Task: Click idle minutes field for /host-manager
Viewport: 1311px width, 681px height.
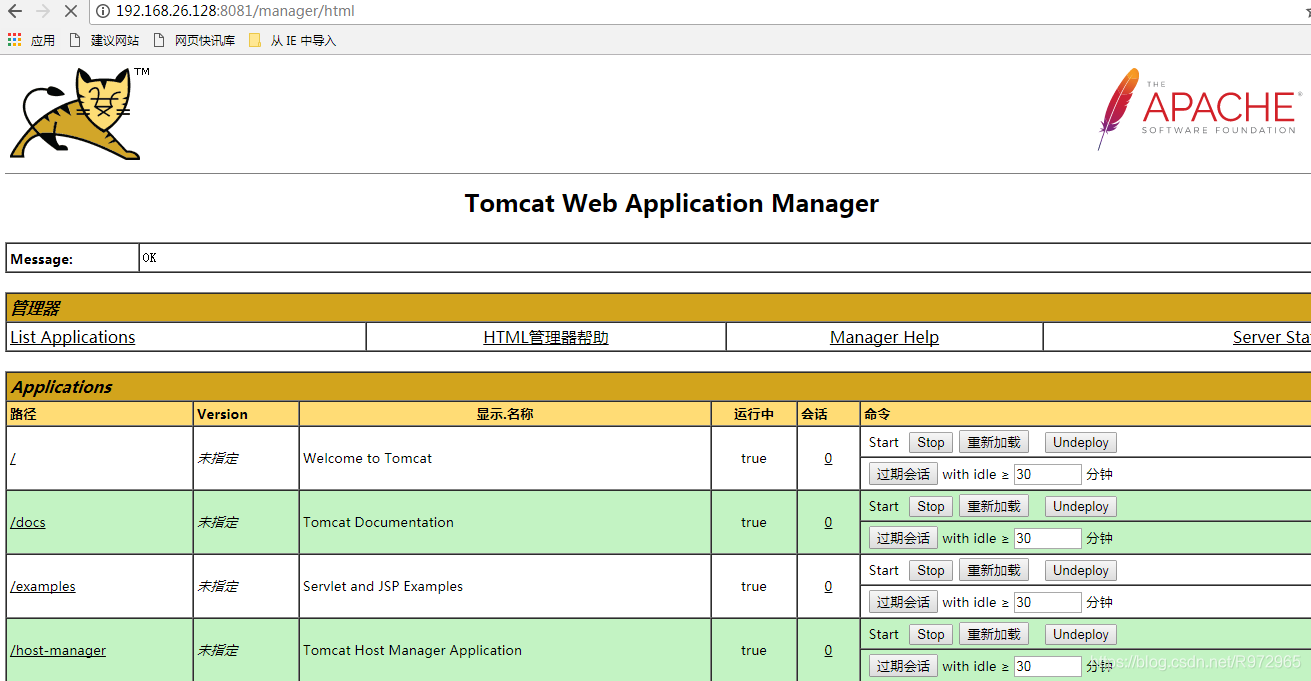Action: pyautogui.click(x=1048, y=666)
